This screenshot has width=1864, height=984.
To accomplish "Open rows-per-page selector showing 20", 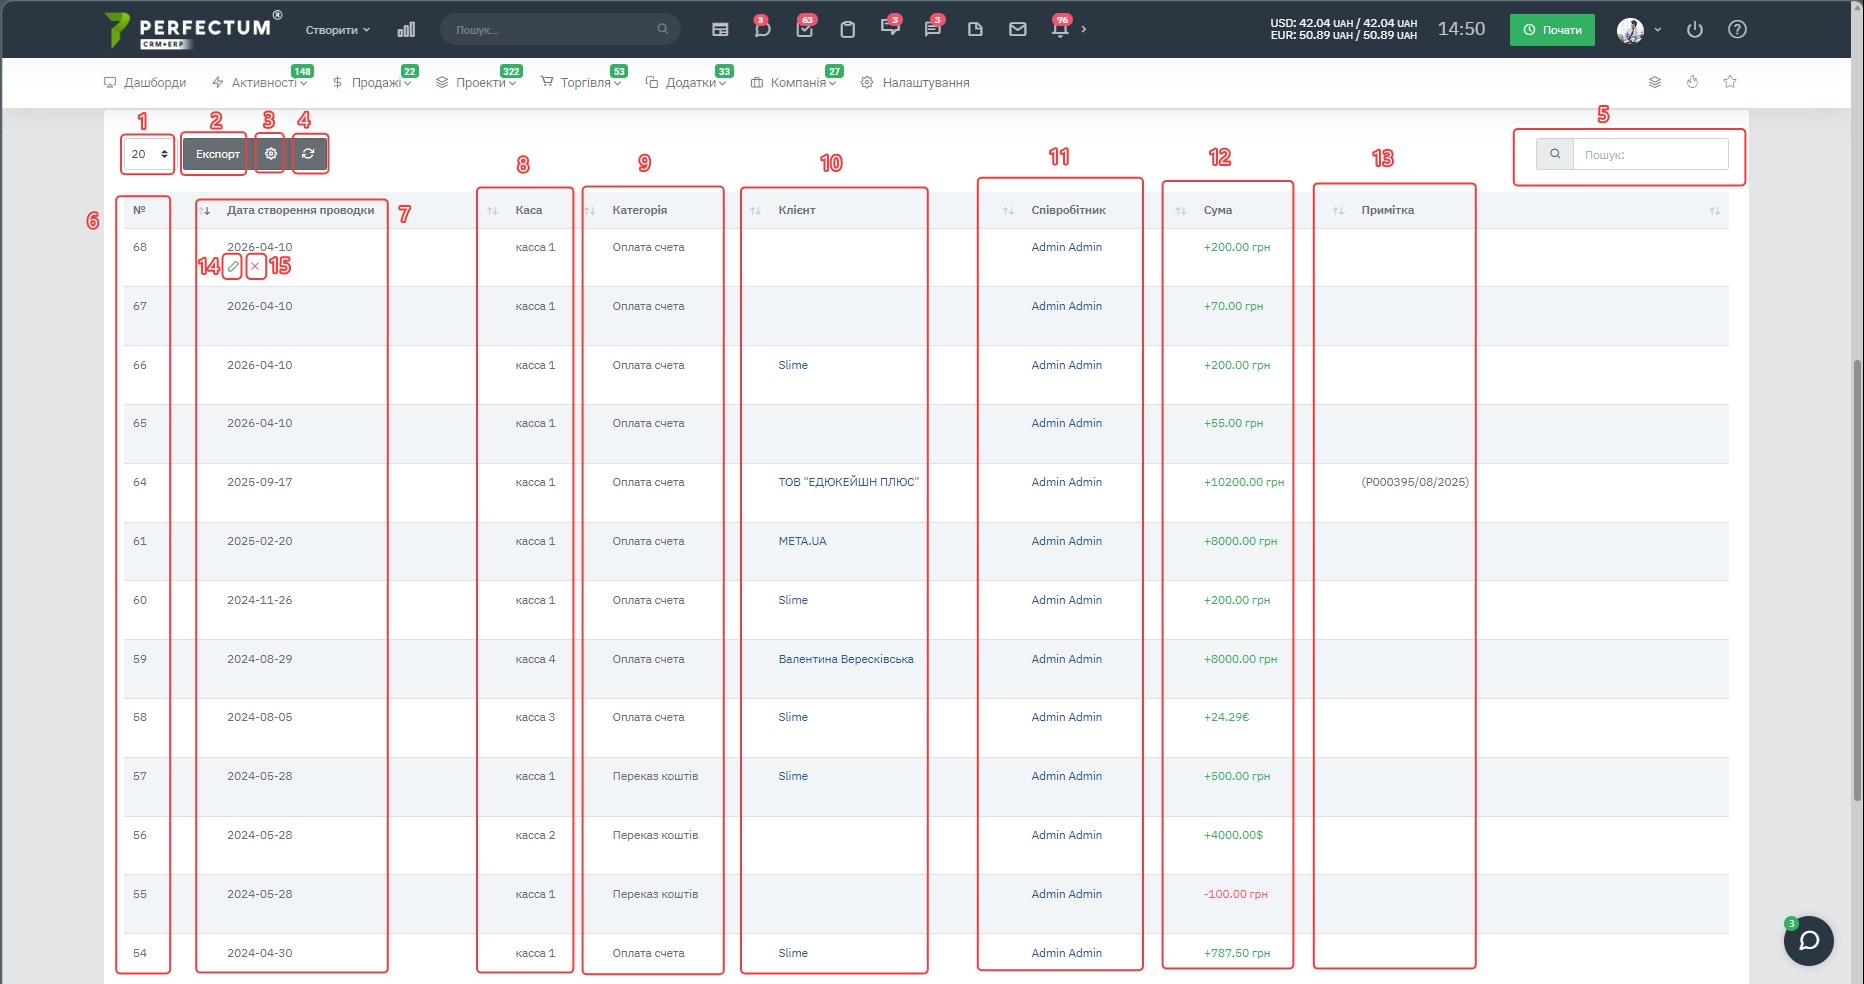I will [x=149, y=154].
